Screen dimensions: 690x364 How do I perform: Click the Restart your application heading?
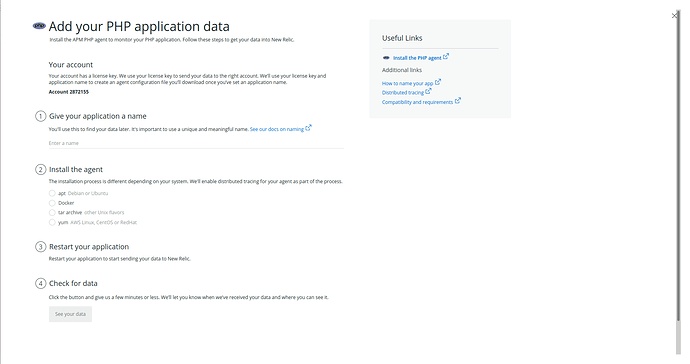(89, 246)
